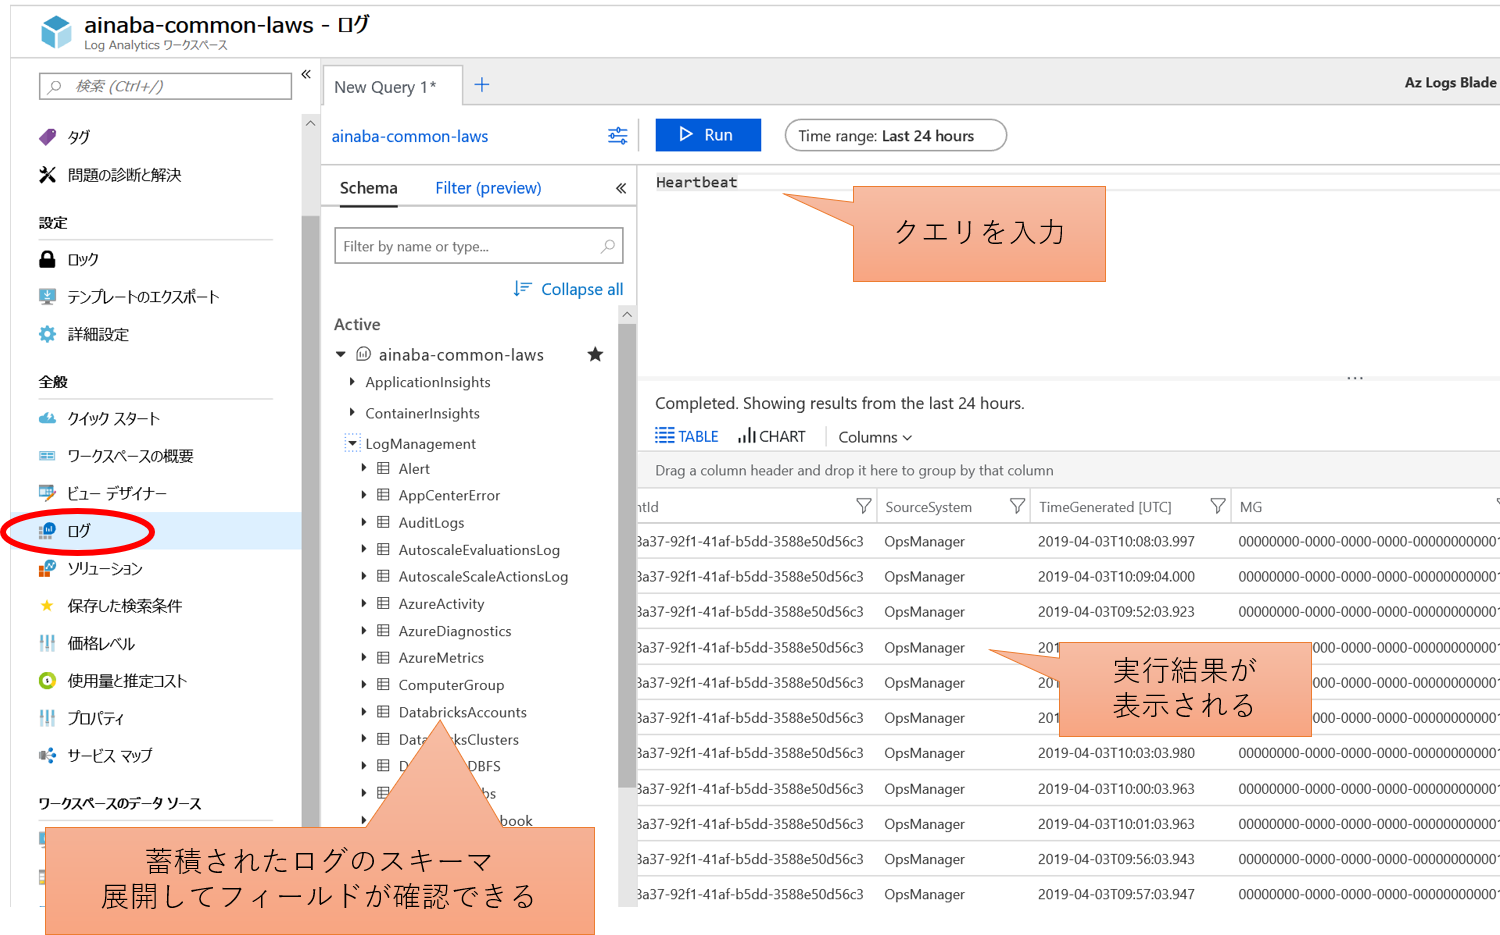The height and width of the screenshot is (935, 1500).
Task: Switch results to TABLE view
Action: coord(687,436)
